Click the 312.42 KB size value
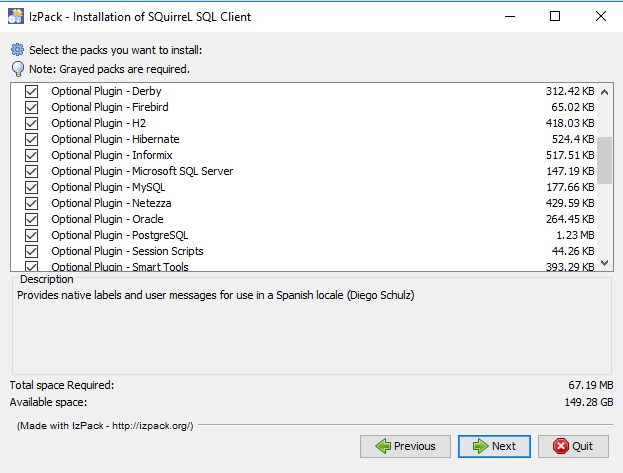 click(570, 91)
